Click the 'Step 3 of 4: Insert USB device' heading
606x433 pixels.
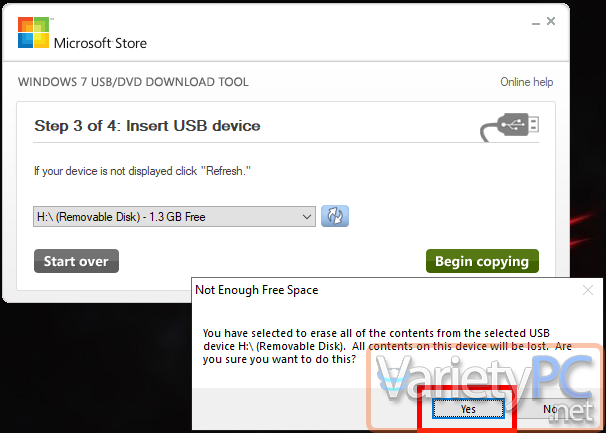coord(147,126)
